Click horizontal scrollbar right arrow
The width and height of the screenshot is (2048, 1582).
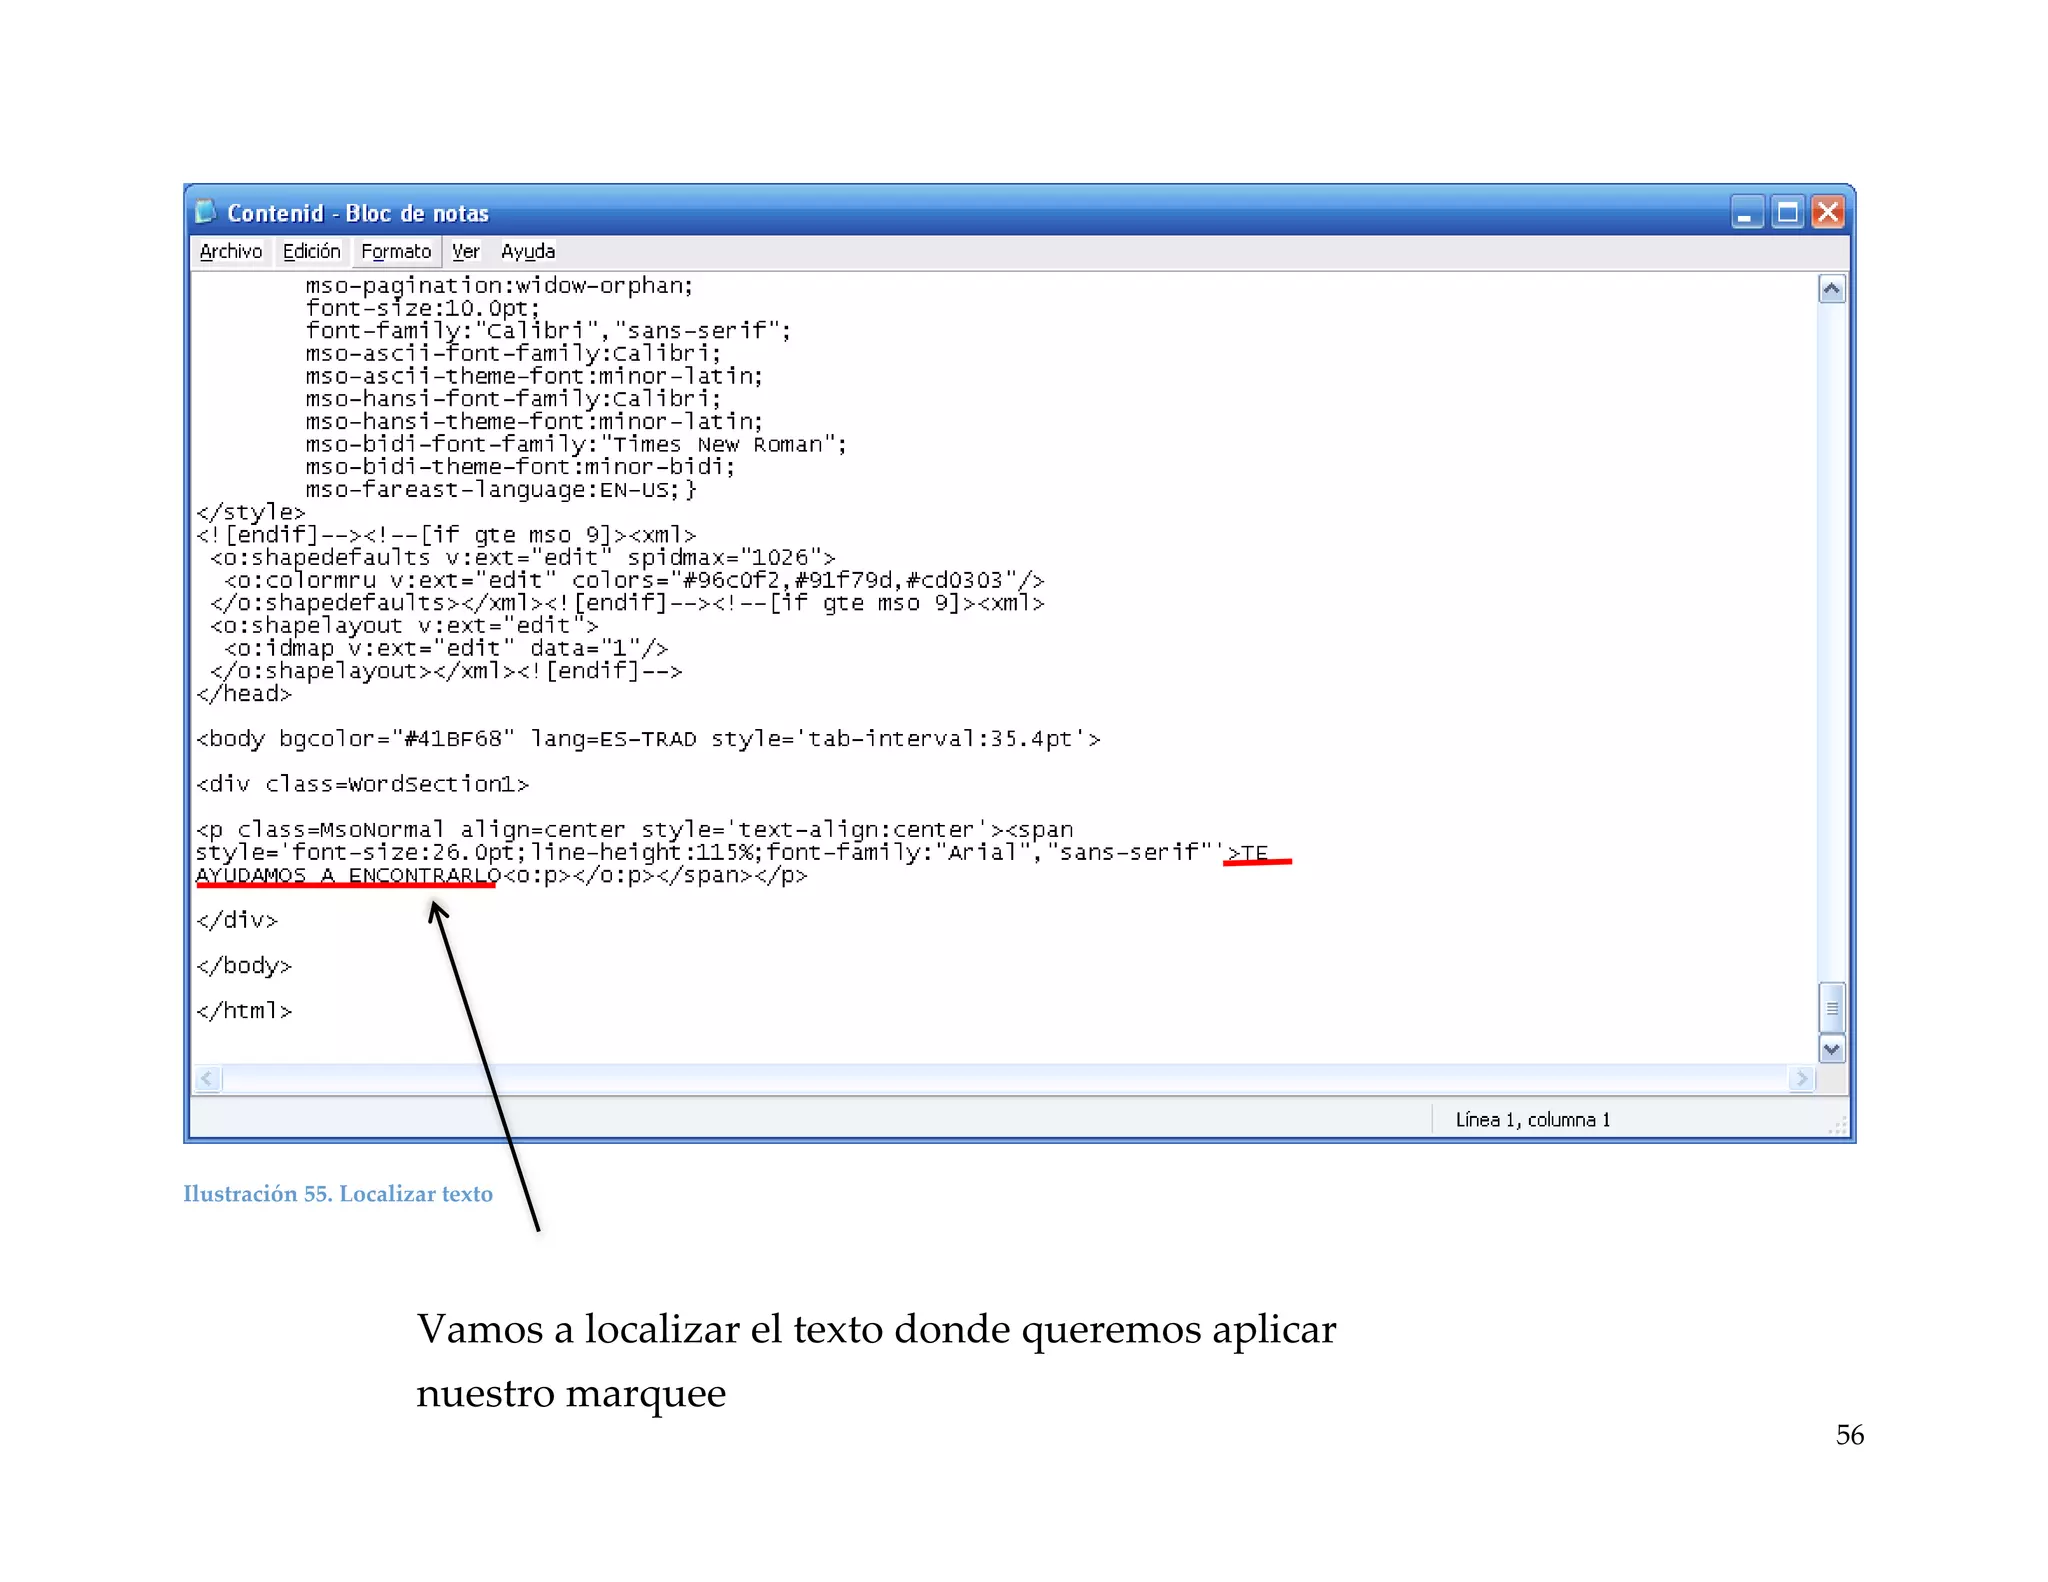coord(1801,1078)
